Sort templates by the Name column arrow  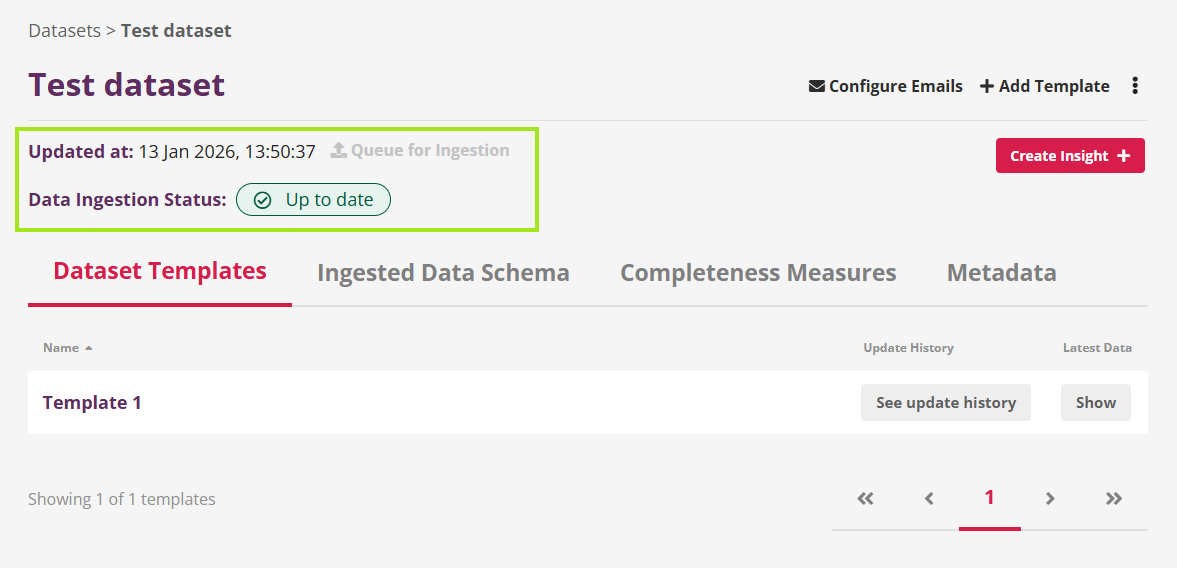point(89,348)
